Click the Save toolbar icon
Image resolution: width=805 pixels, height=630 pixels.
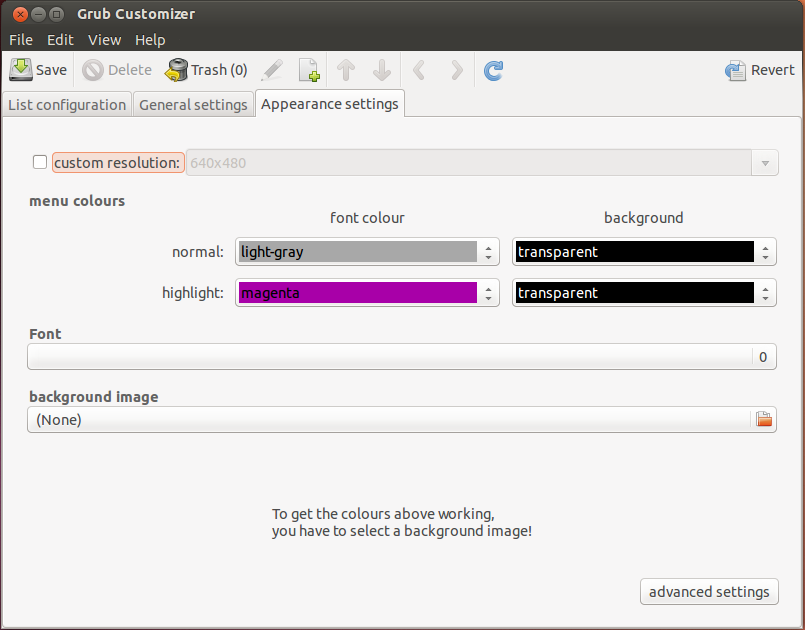(x=21, y=70)
